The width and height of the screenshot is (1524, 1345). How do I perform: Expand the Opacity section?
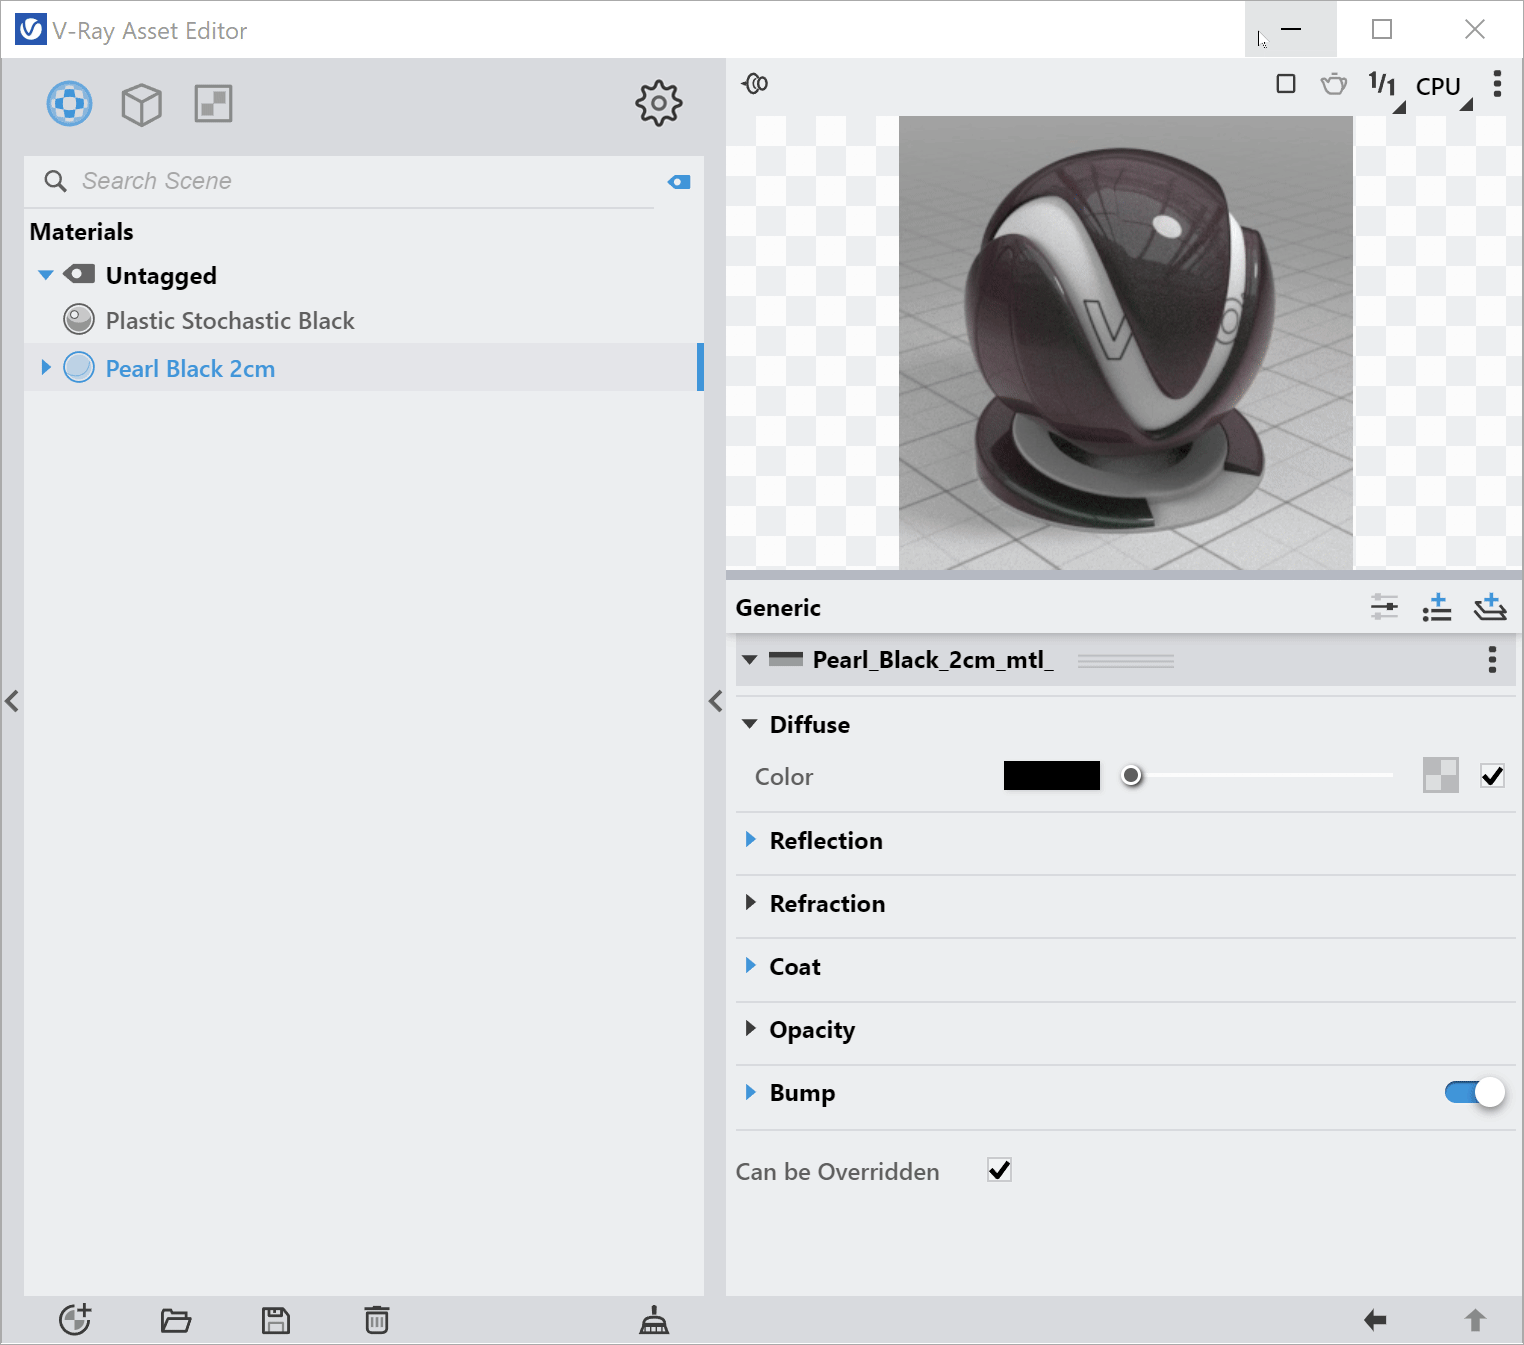tap(751, 1029)
